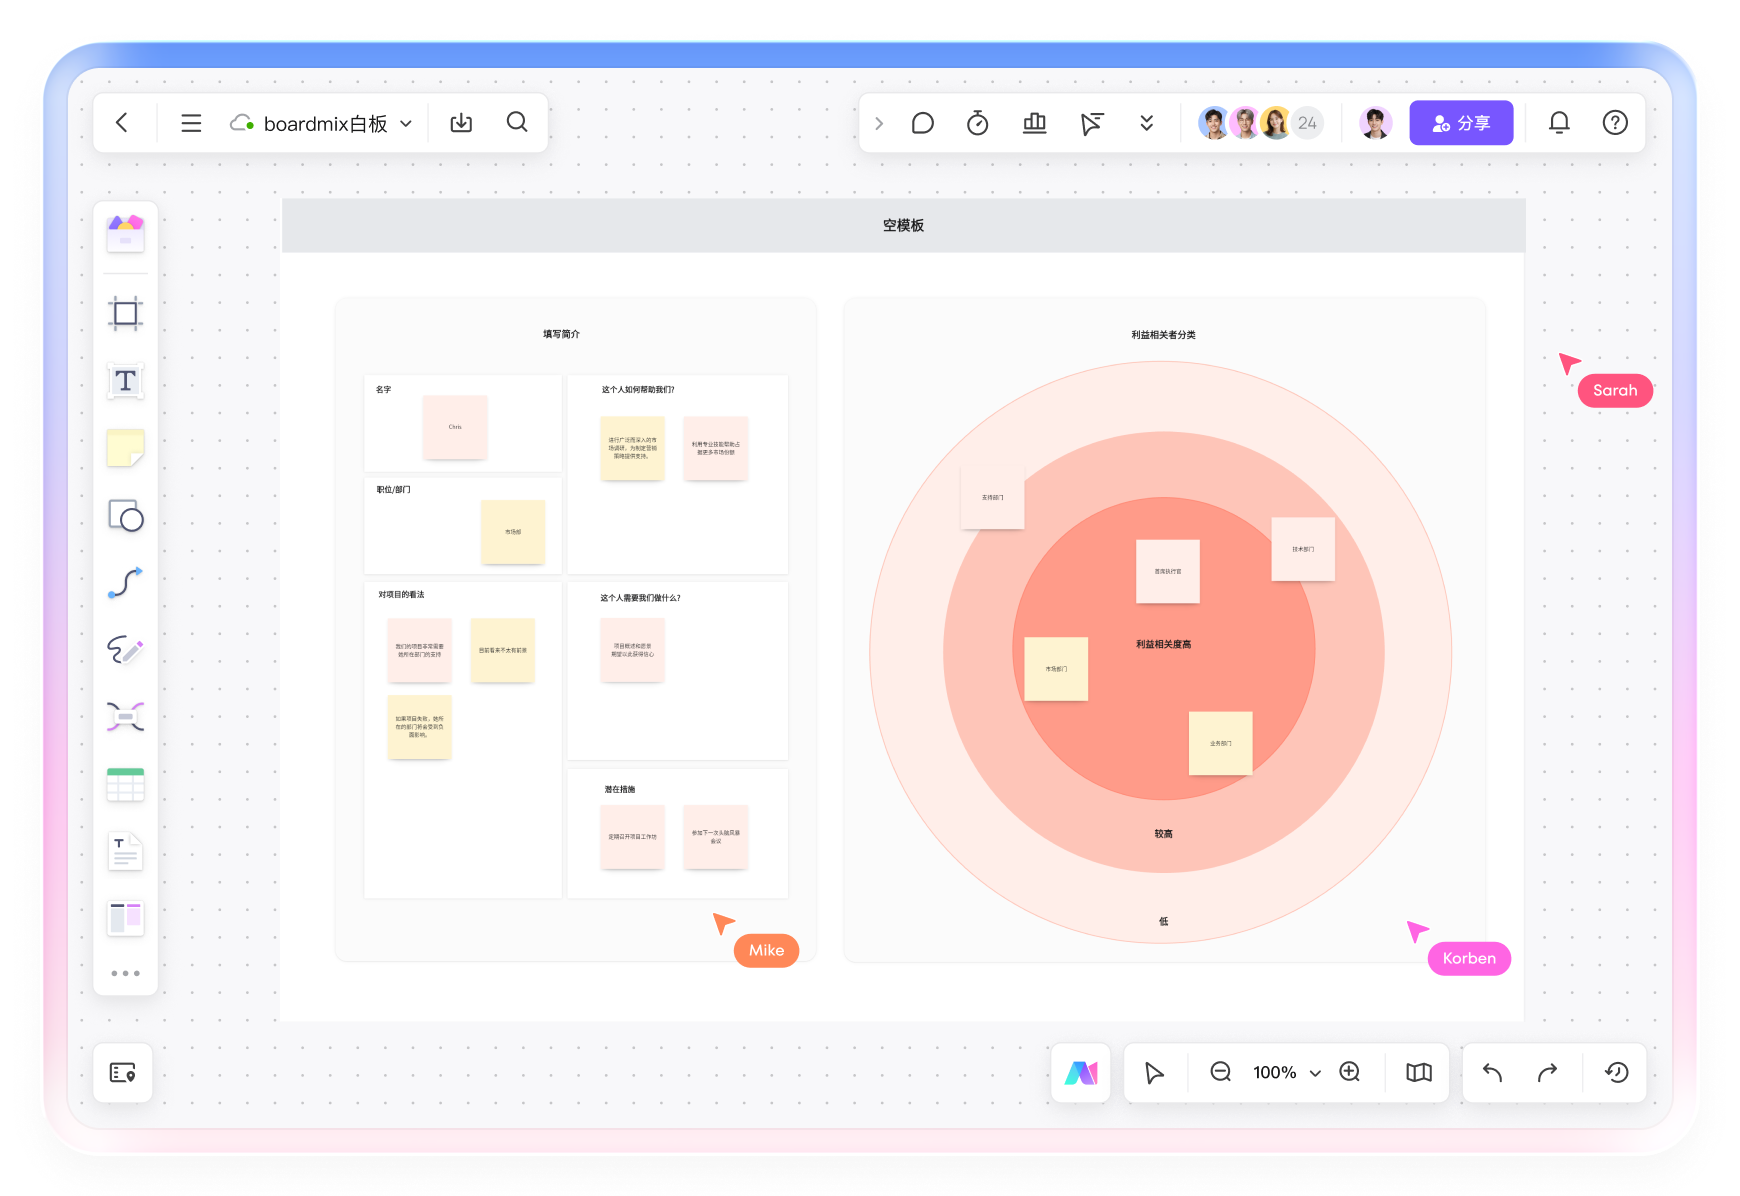The width and height of the screenshot is (1740, 1196).
Task: Show the 24 more collaborators
Action: pyautogui.click(x=1307, y=123)
